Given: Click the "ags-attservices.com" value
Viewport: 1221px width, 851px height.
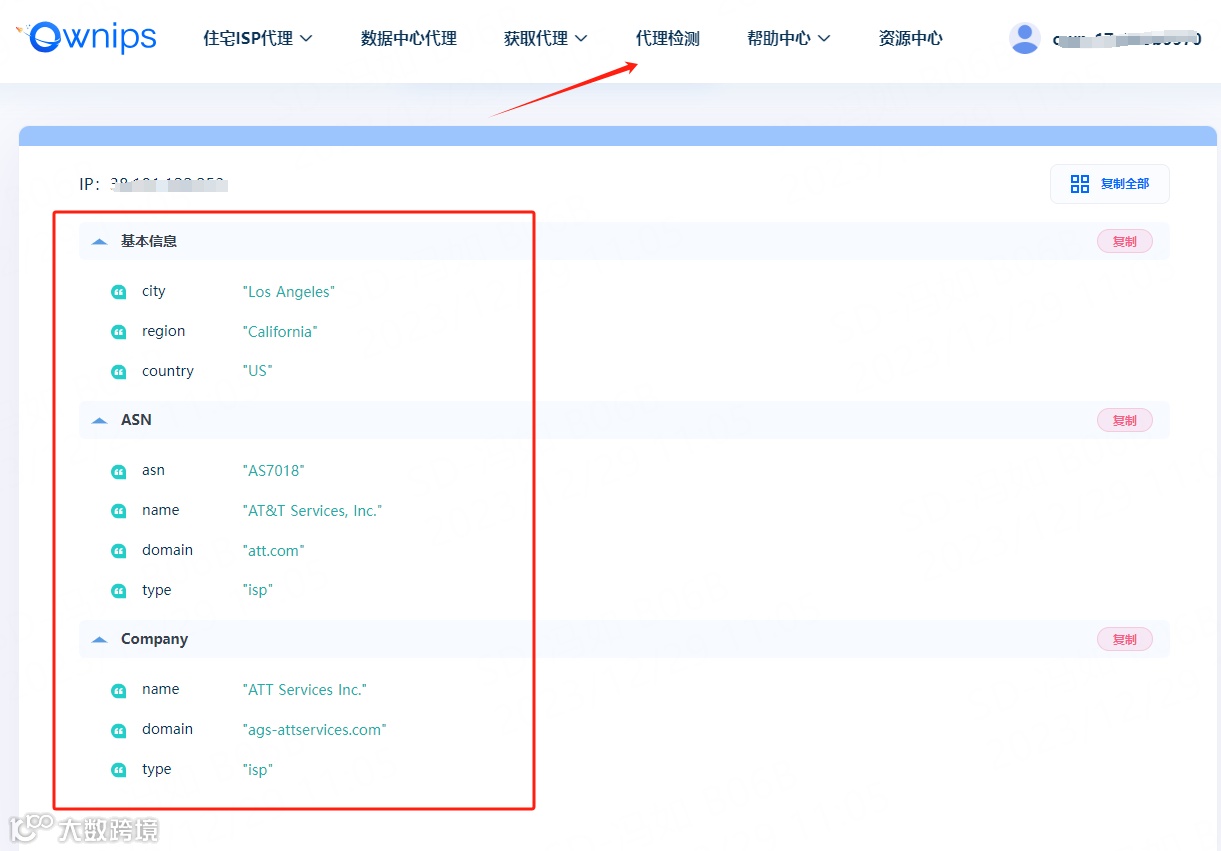Looking at the screenshot, I should (x=314, y=730).
